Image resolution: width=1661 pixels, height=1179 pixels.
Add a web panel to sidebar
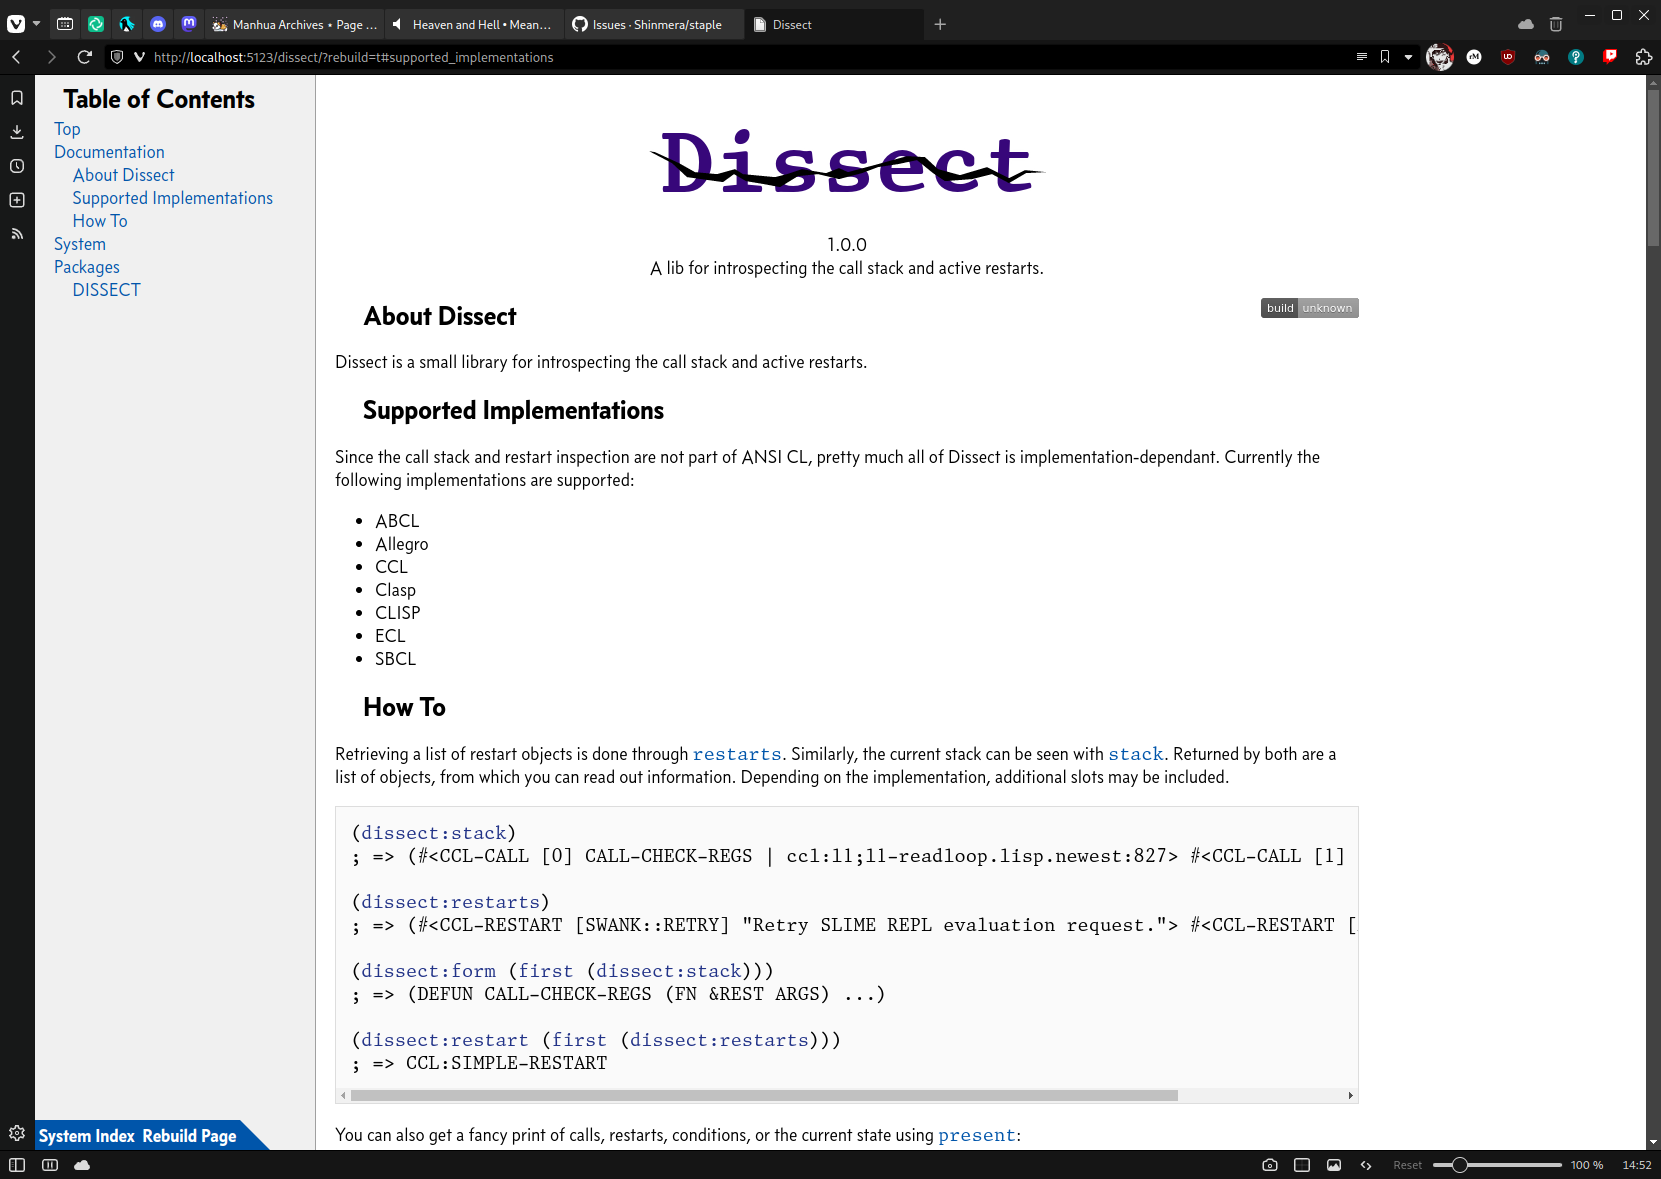[17, 200]
